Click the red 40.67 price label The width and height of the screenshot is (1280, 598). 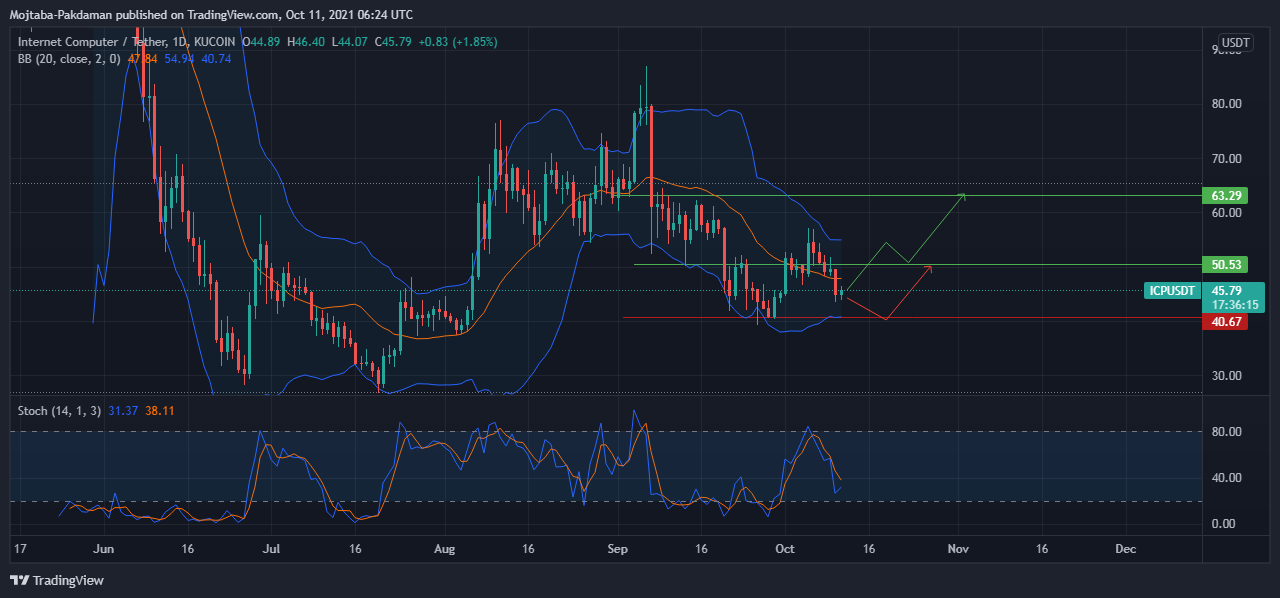coord(1224,321)
